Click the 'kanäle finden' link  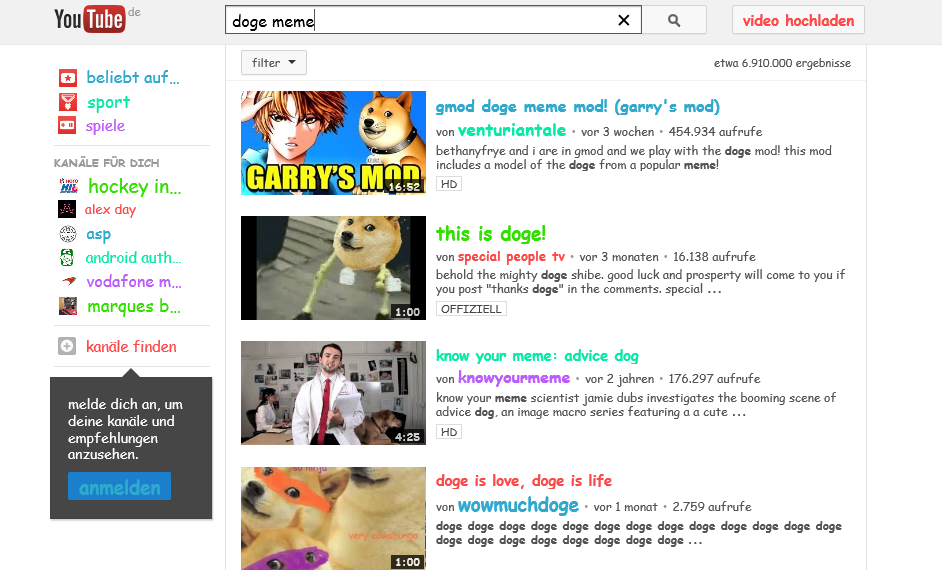(131, 347)
